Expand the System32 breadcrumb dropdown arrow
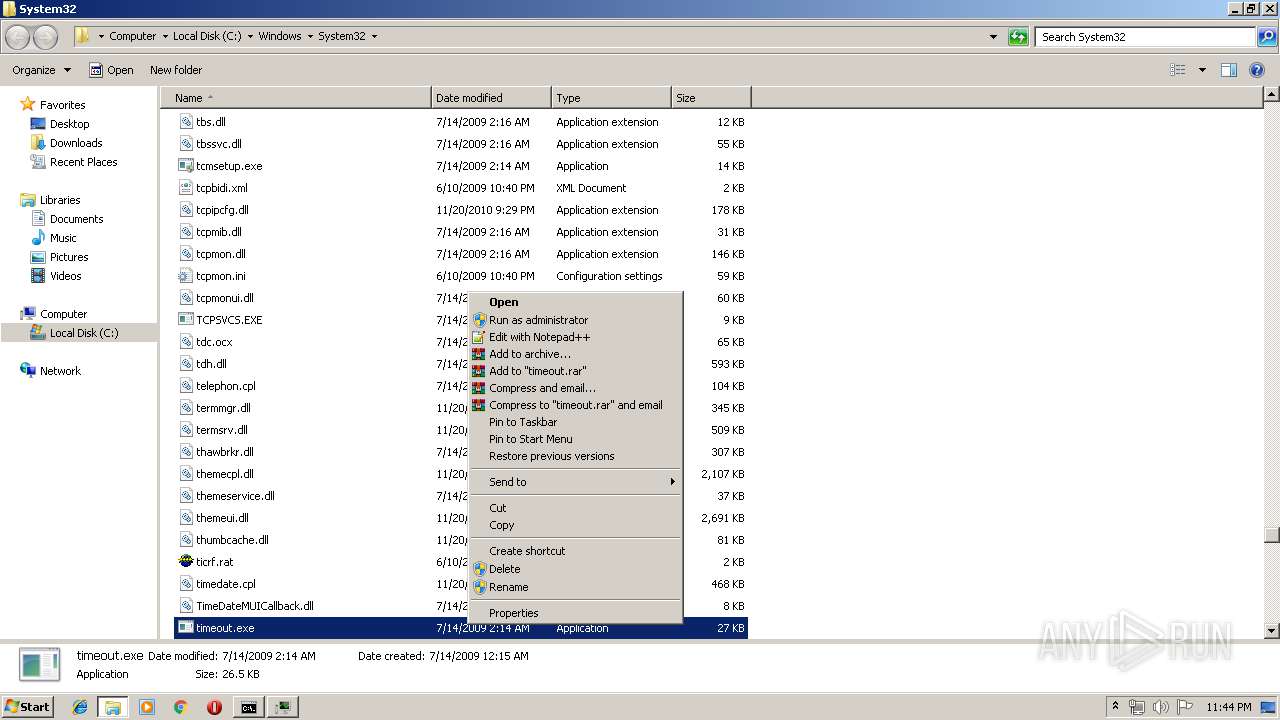This screenshot has width=1280, height=720. coord(374,37)
